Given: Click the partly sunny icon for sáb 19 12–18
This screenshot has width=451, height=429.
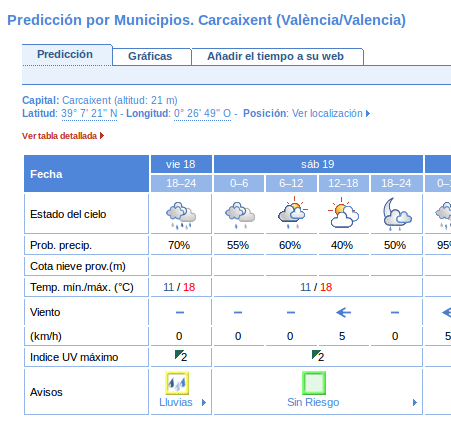Looking at the screenshot, I should 343,212.
